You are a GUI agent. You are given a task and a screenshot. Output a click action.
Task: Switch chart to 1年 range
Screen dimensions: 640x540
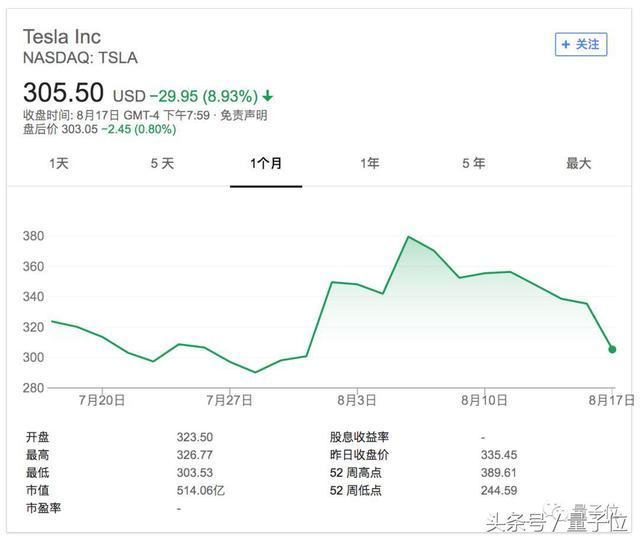pos(370,163)
